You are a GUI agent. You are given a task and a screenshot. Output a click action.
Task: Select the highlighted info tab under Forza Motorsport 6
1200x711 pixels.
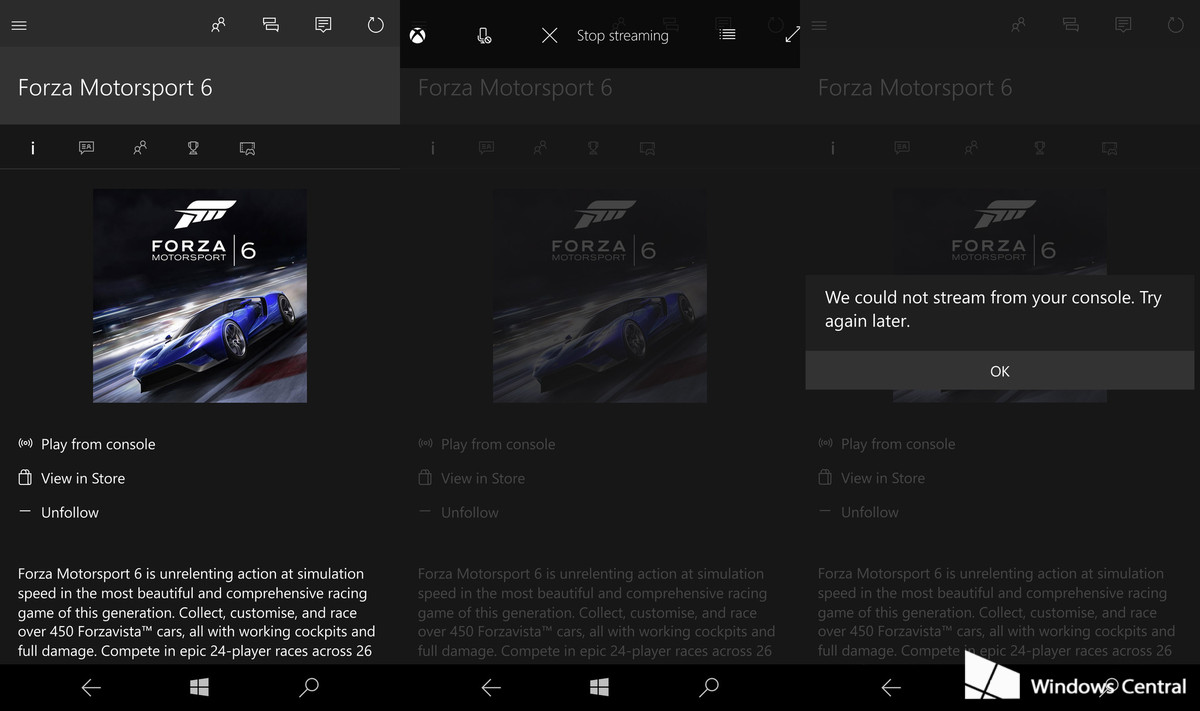pyautogui.click(x=33, y=148)
